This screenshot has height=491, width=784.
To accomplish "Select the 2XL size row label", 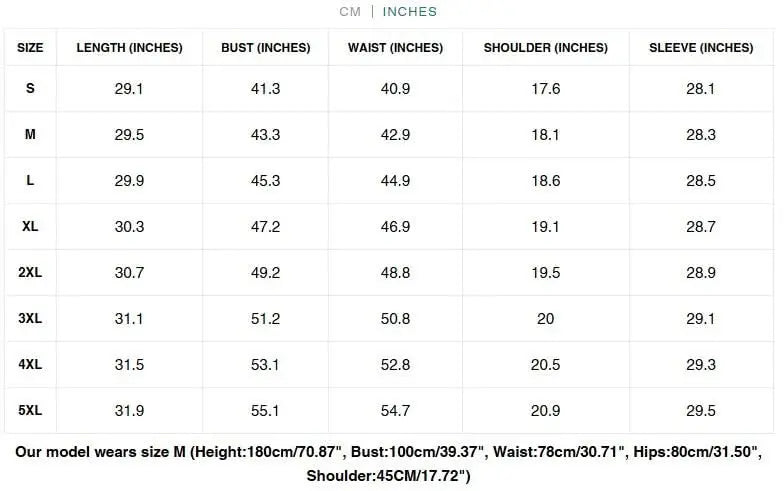I will [x=30, y=273].
